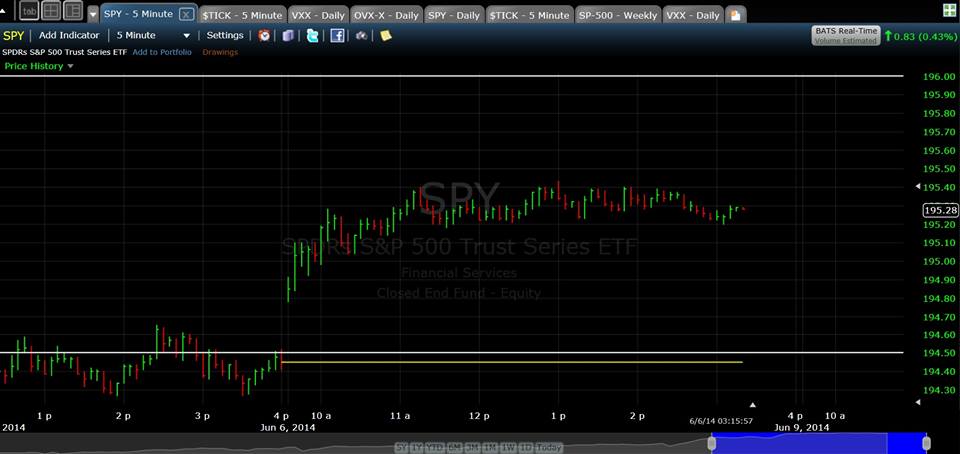This screenshot has width=960, height=454.
Task: Select the white line at the 194.50 level
Action: pyautogui.click(x=451, y=352)
